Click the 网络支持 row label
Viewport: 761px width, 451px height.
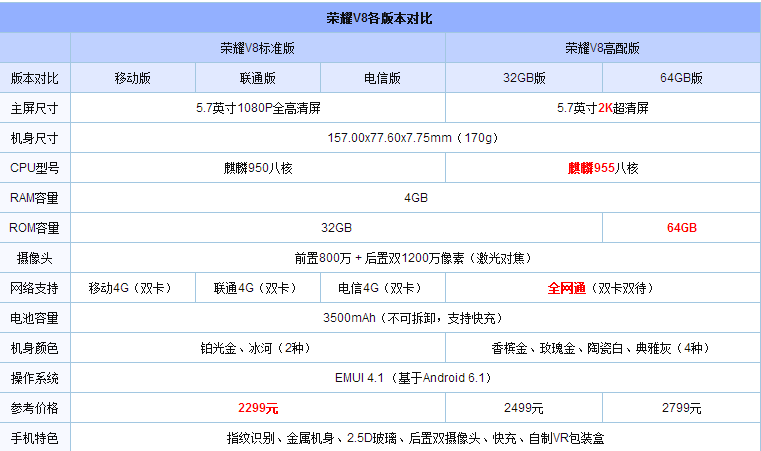(34, 288)
